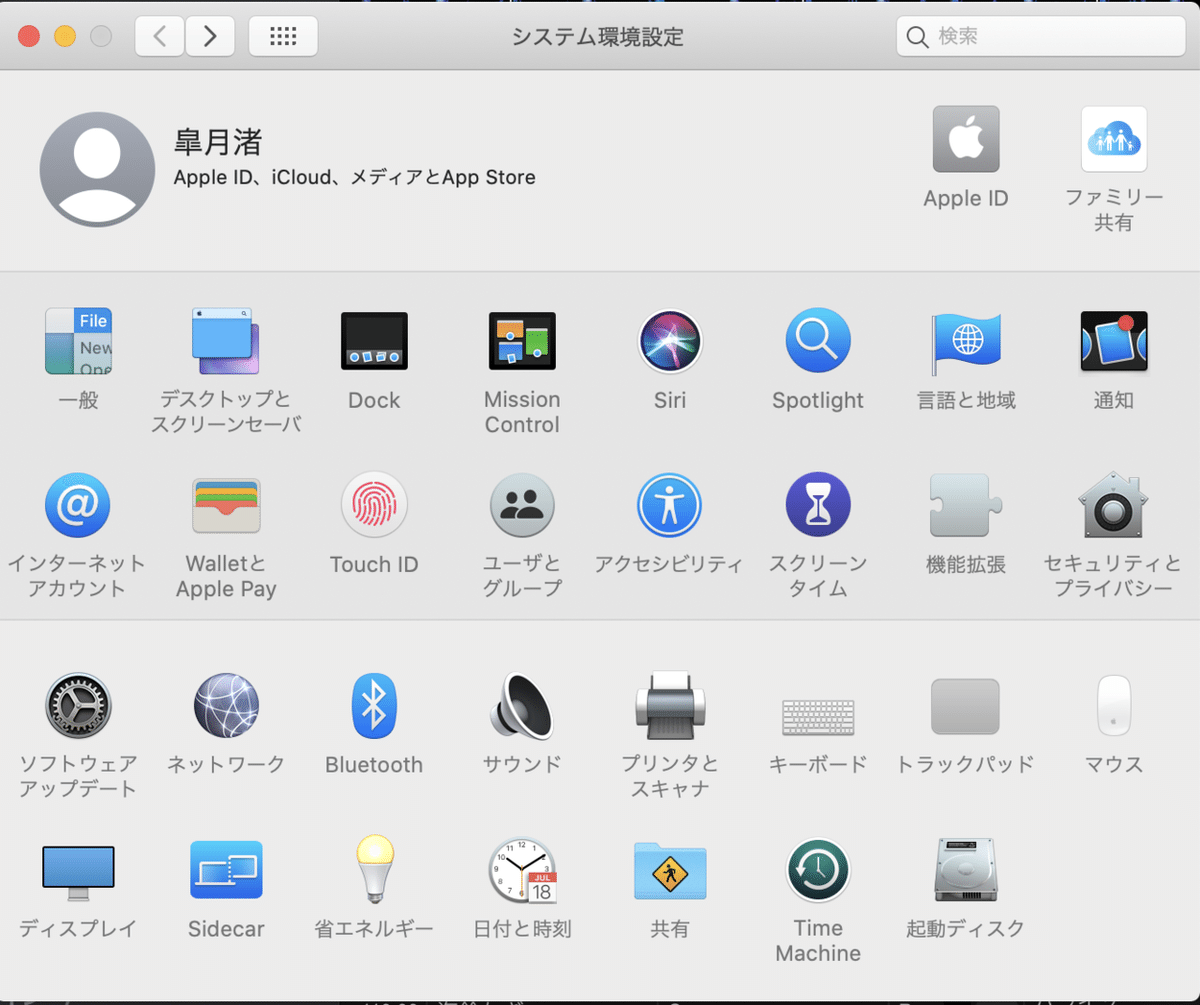Viewport: 1200px width, 1005px height.
Task: Open セキュリティとプライバシー preferences
Action: tap(1114, 505)
